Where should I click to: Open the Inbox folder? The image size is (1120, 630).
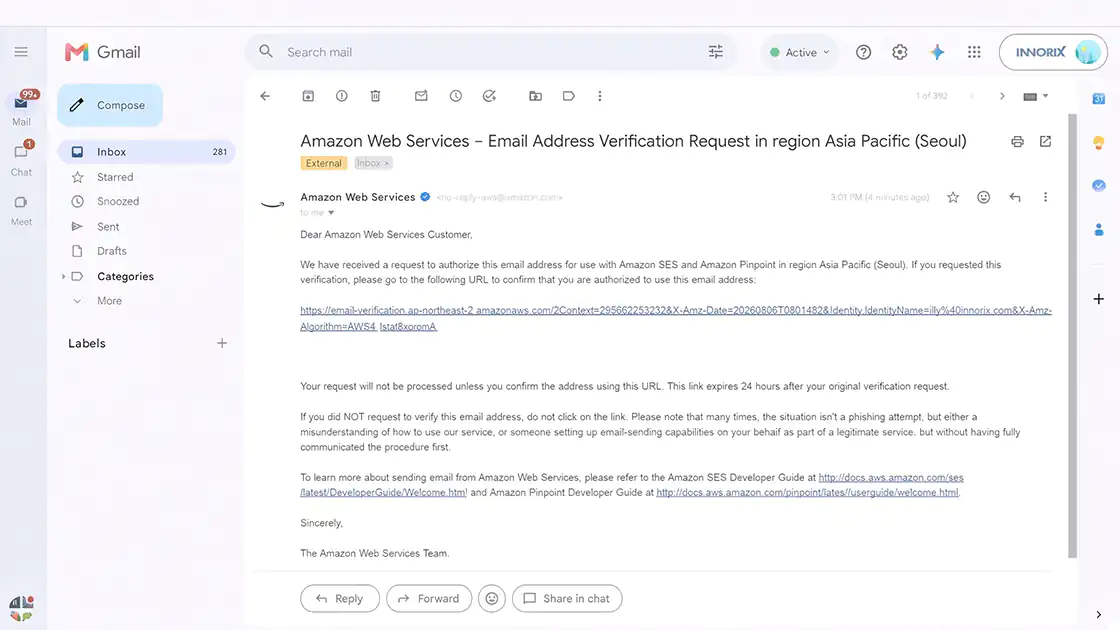[146, 151]
